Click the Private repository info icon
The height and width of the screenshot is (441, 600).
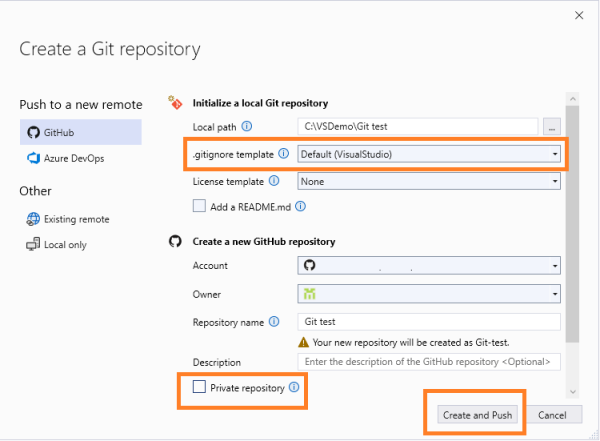click(294, 387)
